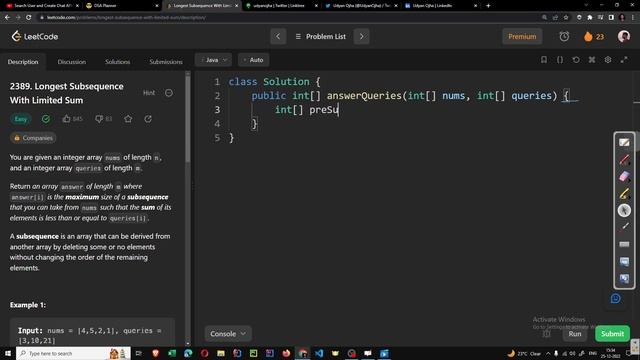Image resolution: width=640 pixels, height=360 pixels.
Task: Like the problem with thumbs up
Action: 72,119
